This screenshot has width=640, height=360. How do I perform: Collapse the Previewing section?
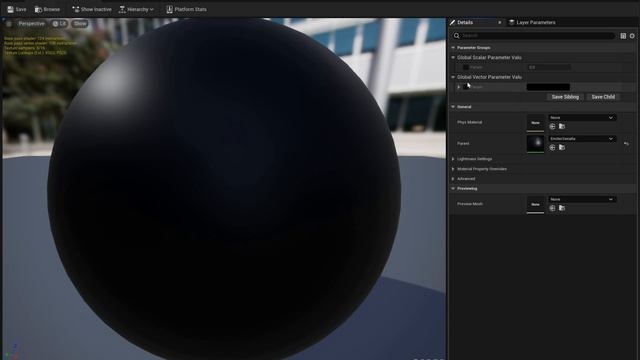[x=453, y=189]
